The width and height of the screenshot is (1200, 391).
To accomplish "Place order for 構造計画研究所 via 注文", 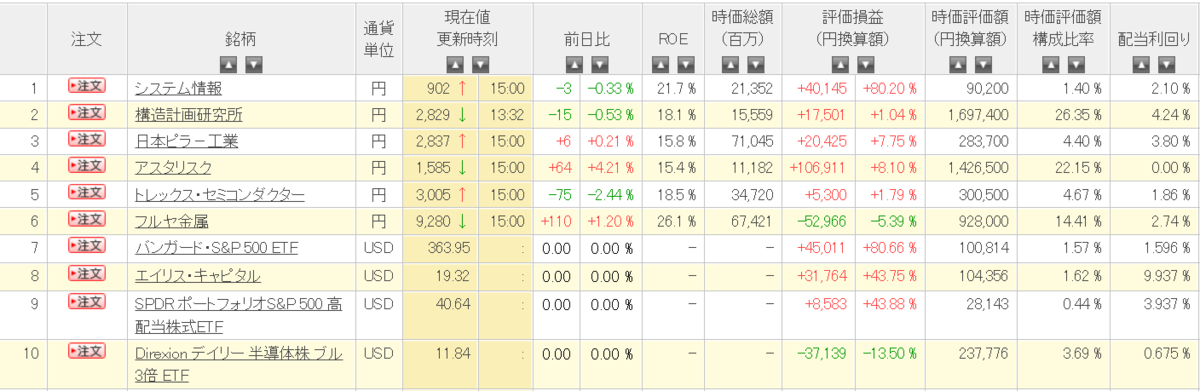I will click(86, 112).
